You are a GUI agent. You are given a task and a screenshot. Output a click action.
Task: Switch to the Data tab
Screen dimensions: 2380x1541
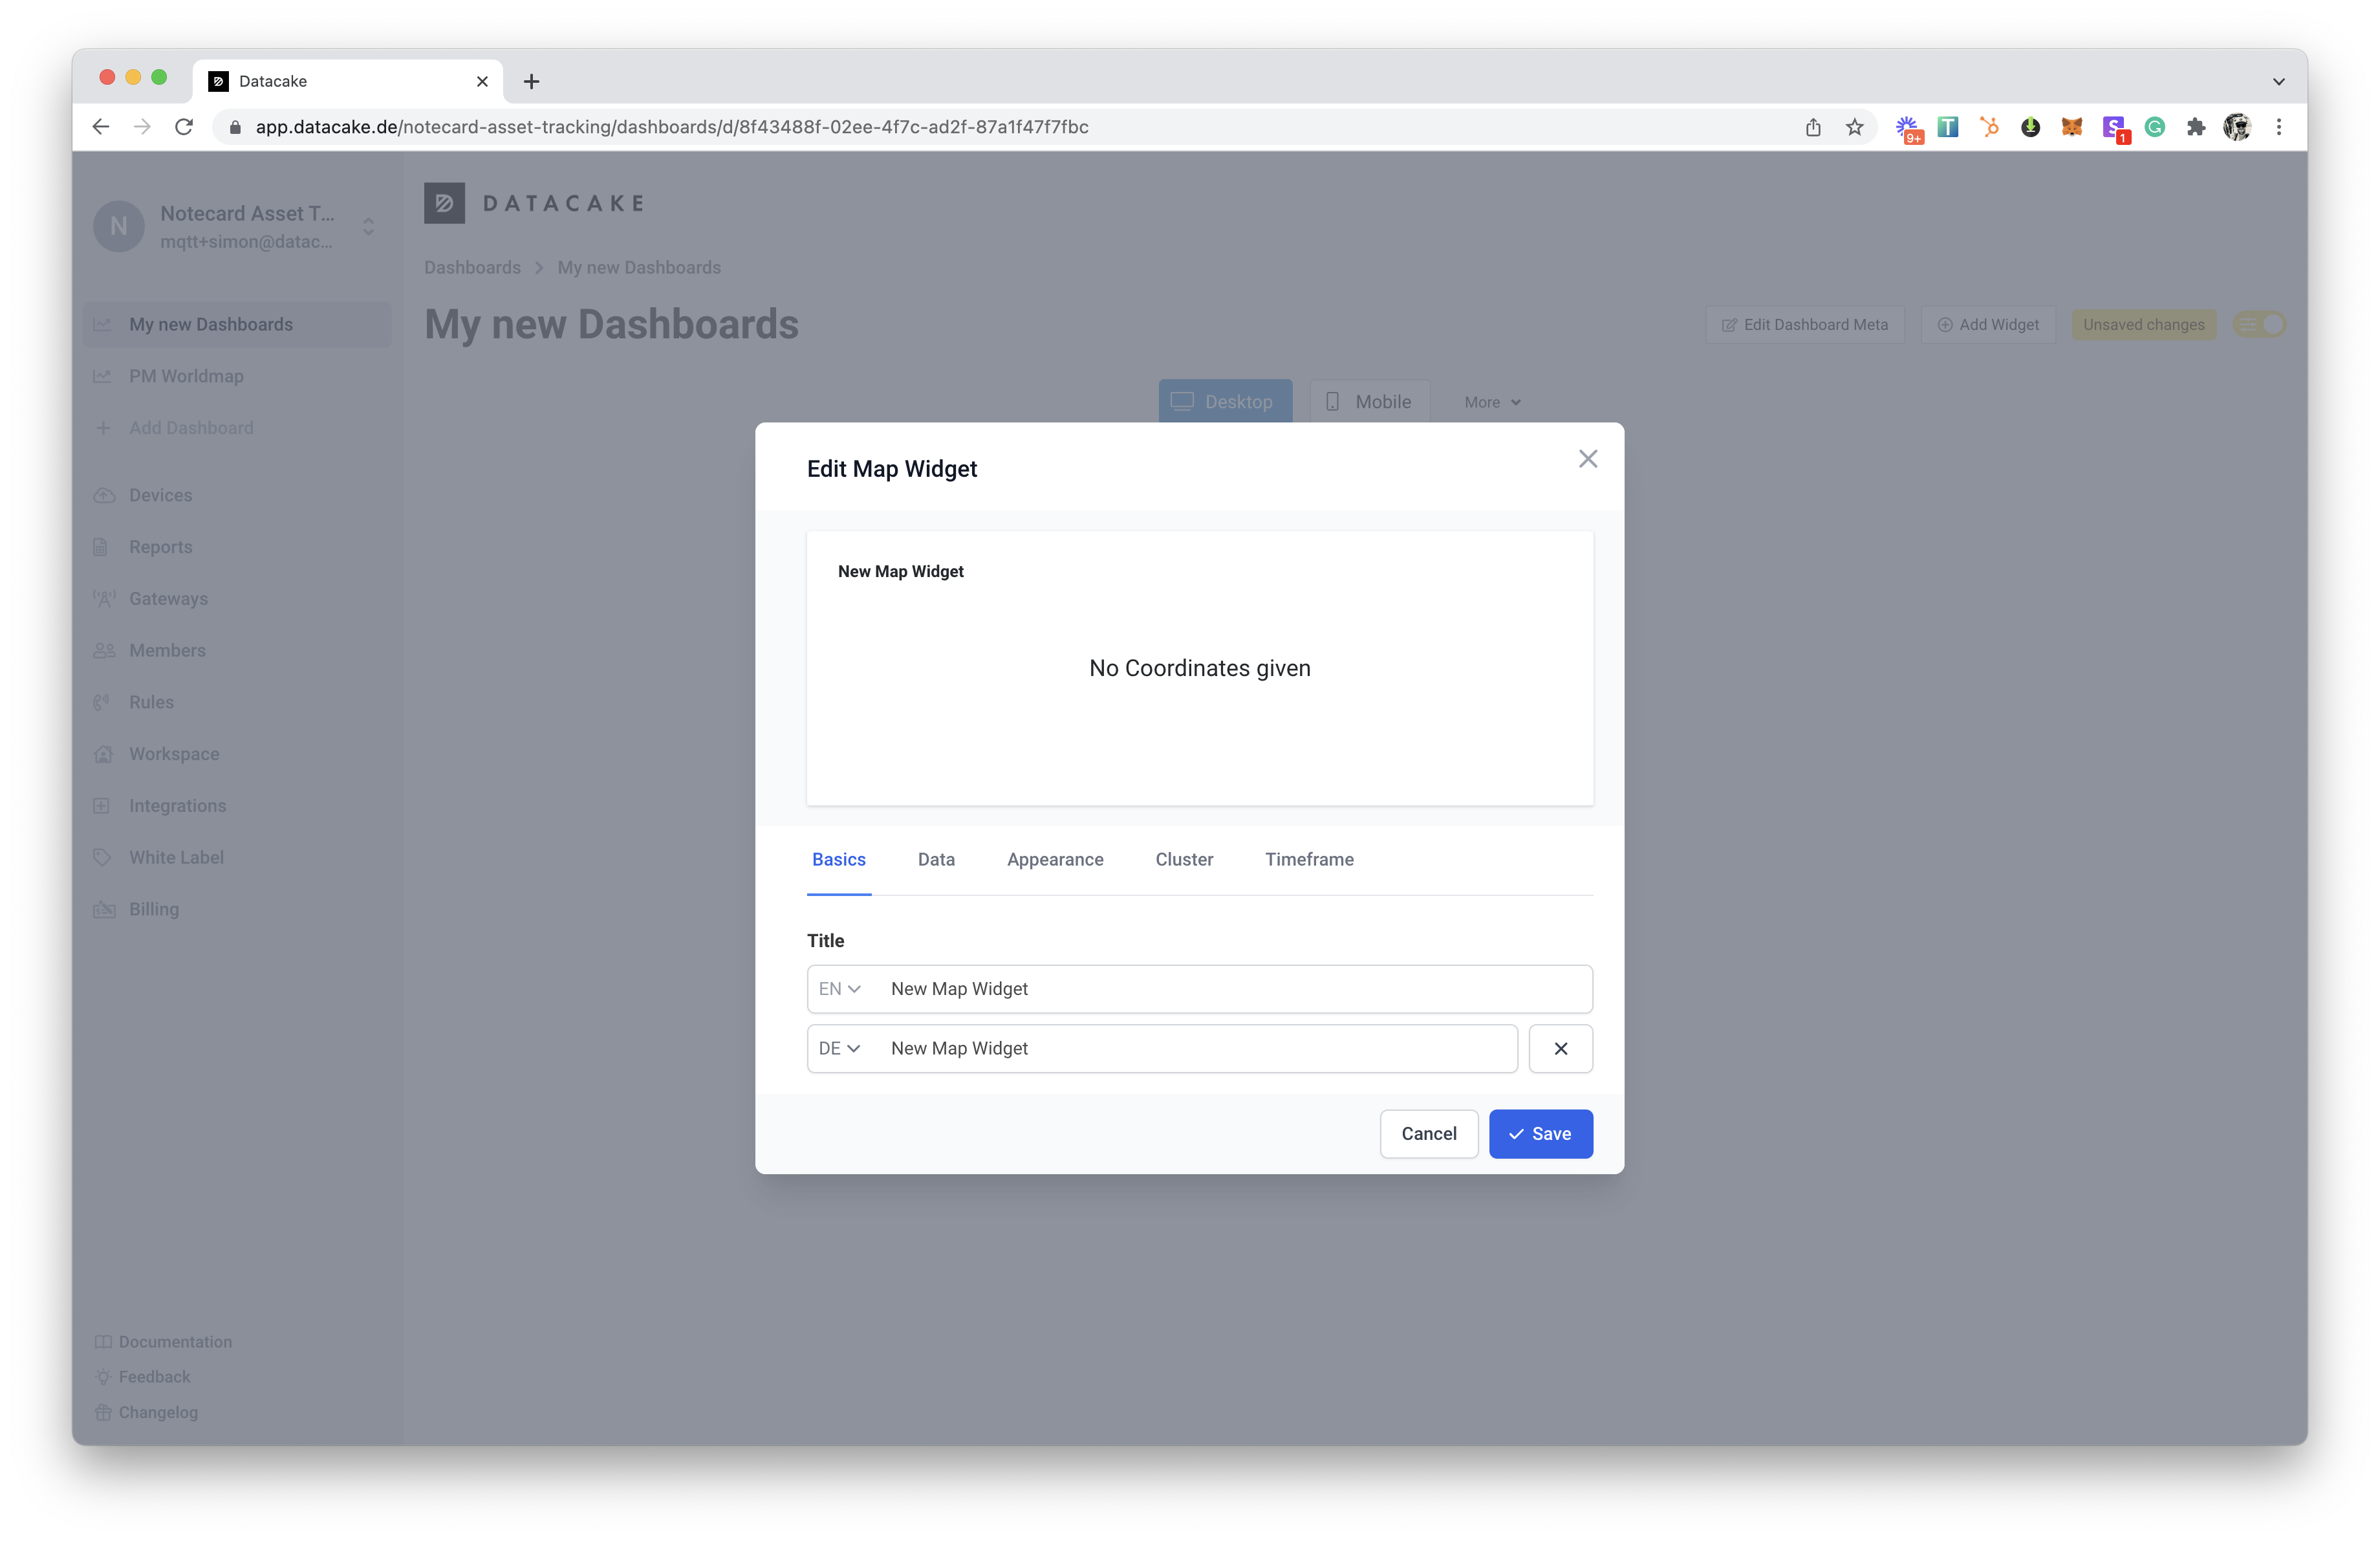tap(936, 859)
